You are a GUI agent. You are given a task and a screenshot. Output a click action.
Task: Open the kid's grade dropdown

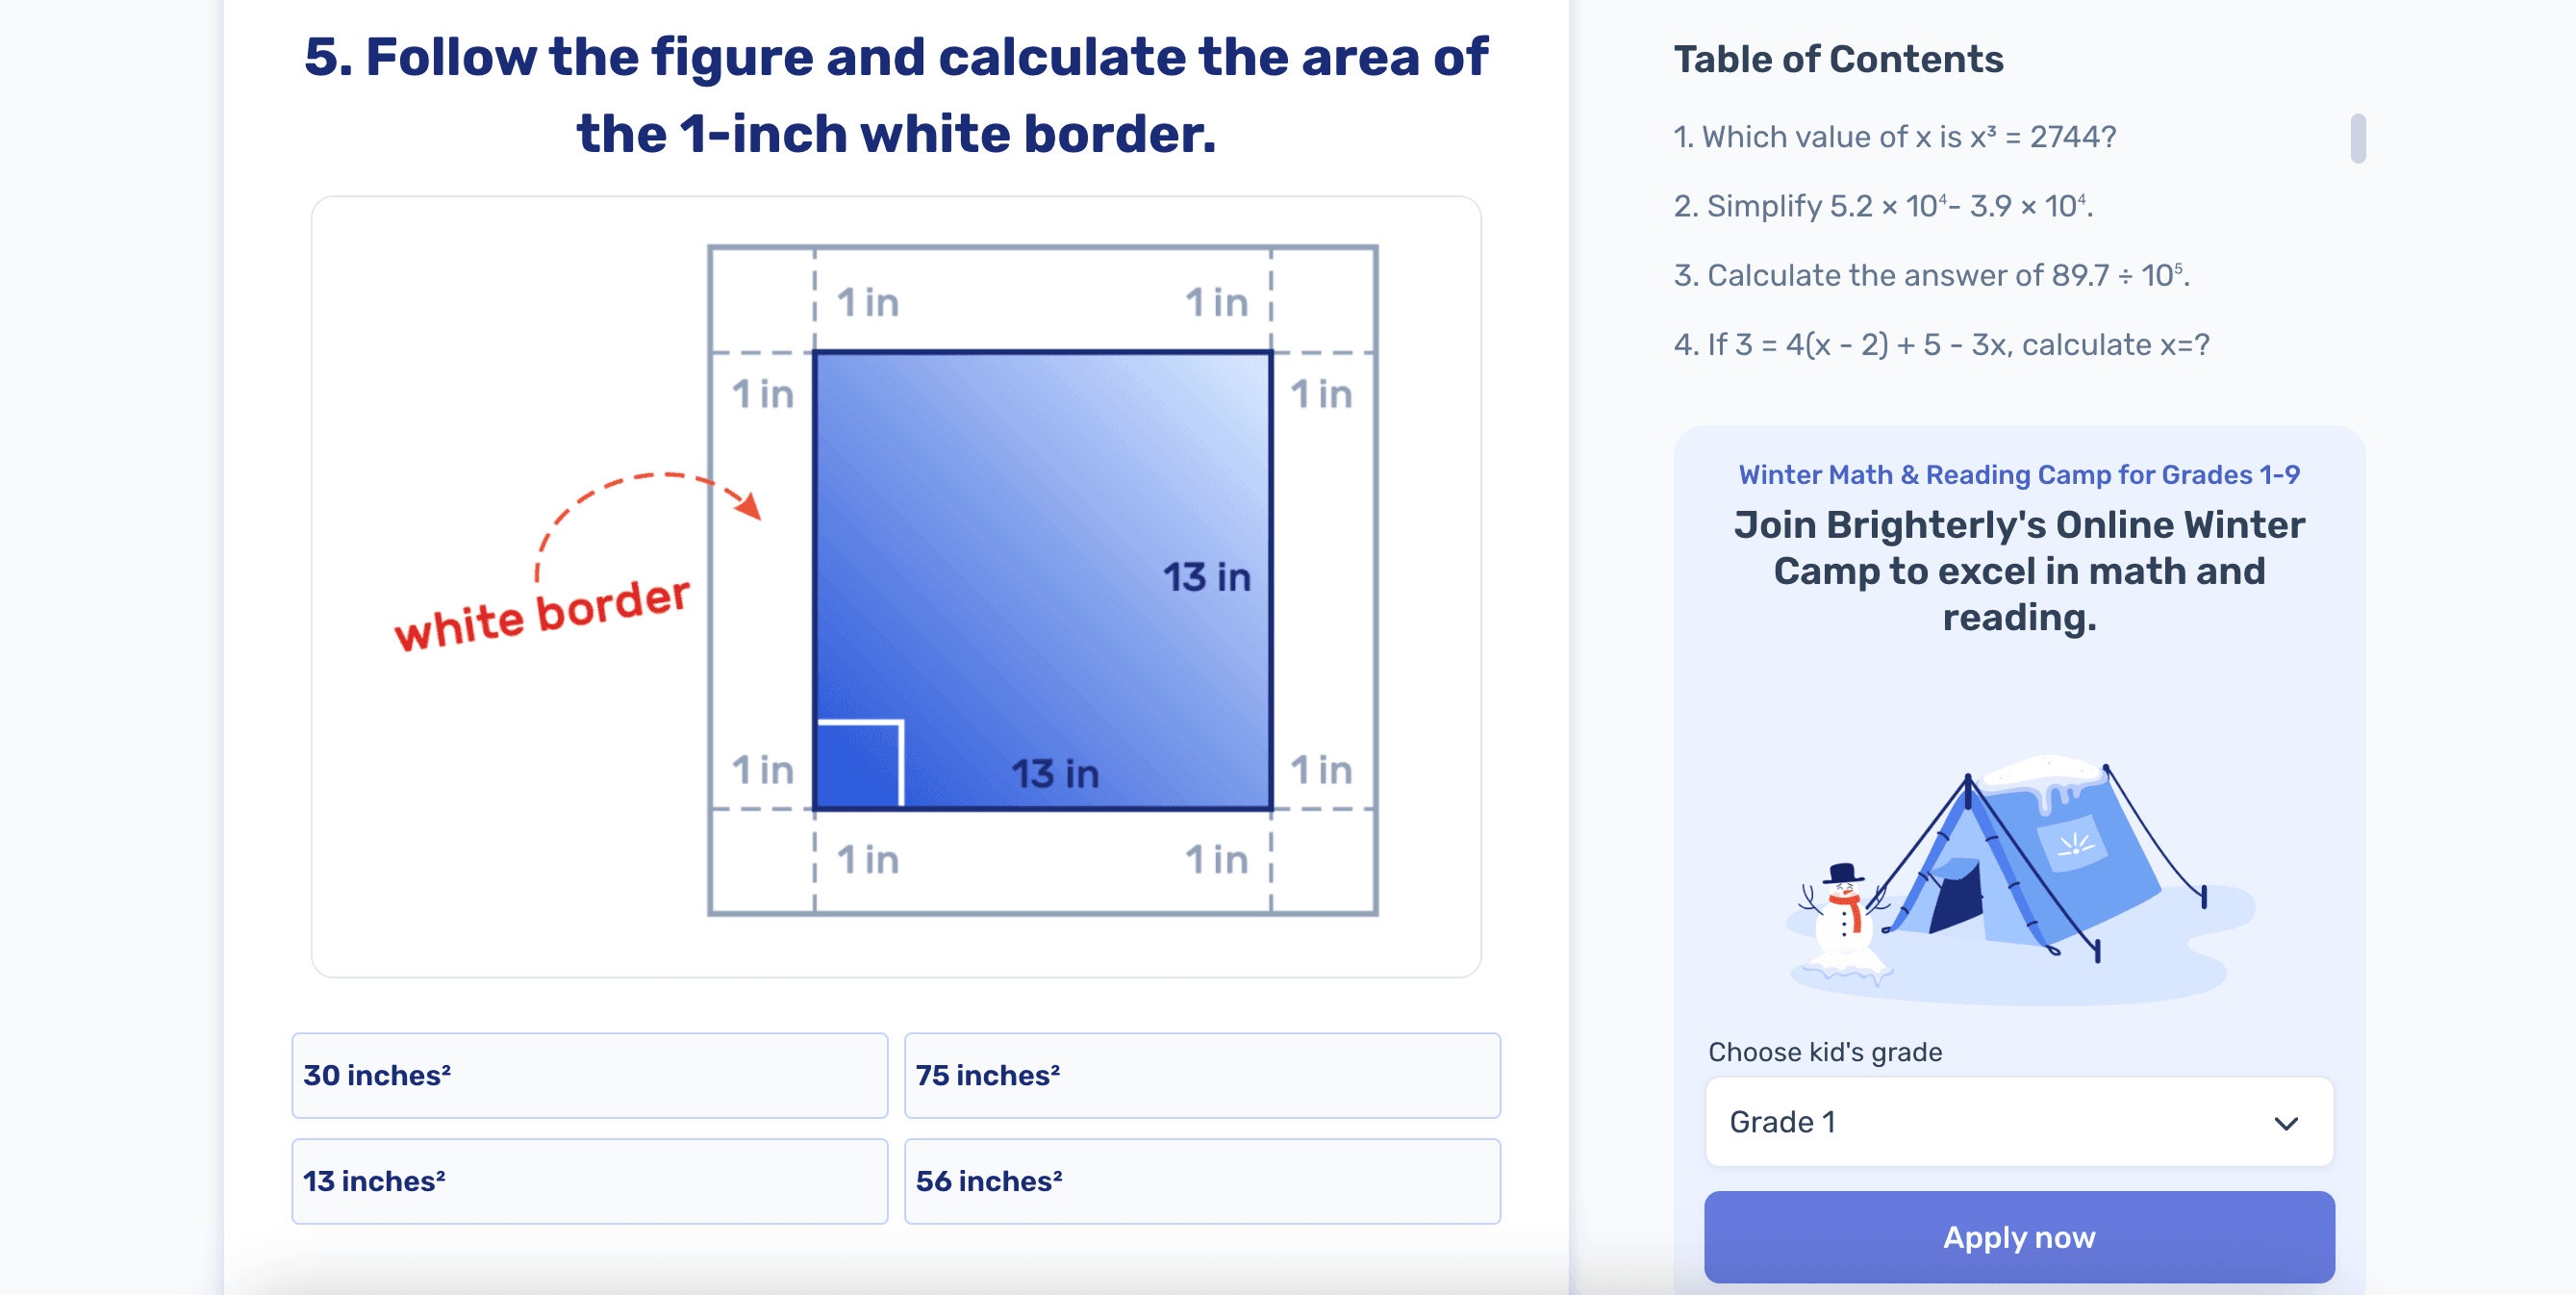coord(2019,1122)
